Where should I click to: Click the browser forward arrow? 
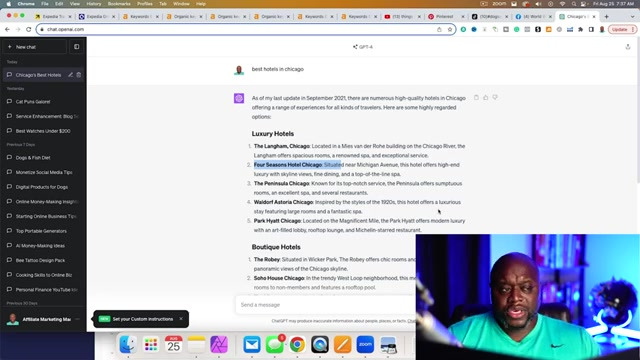tap(18, 29)
